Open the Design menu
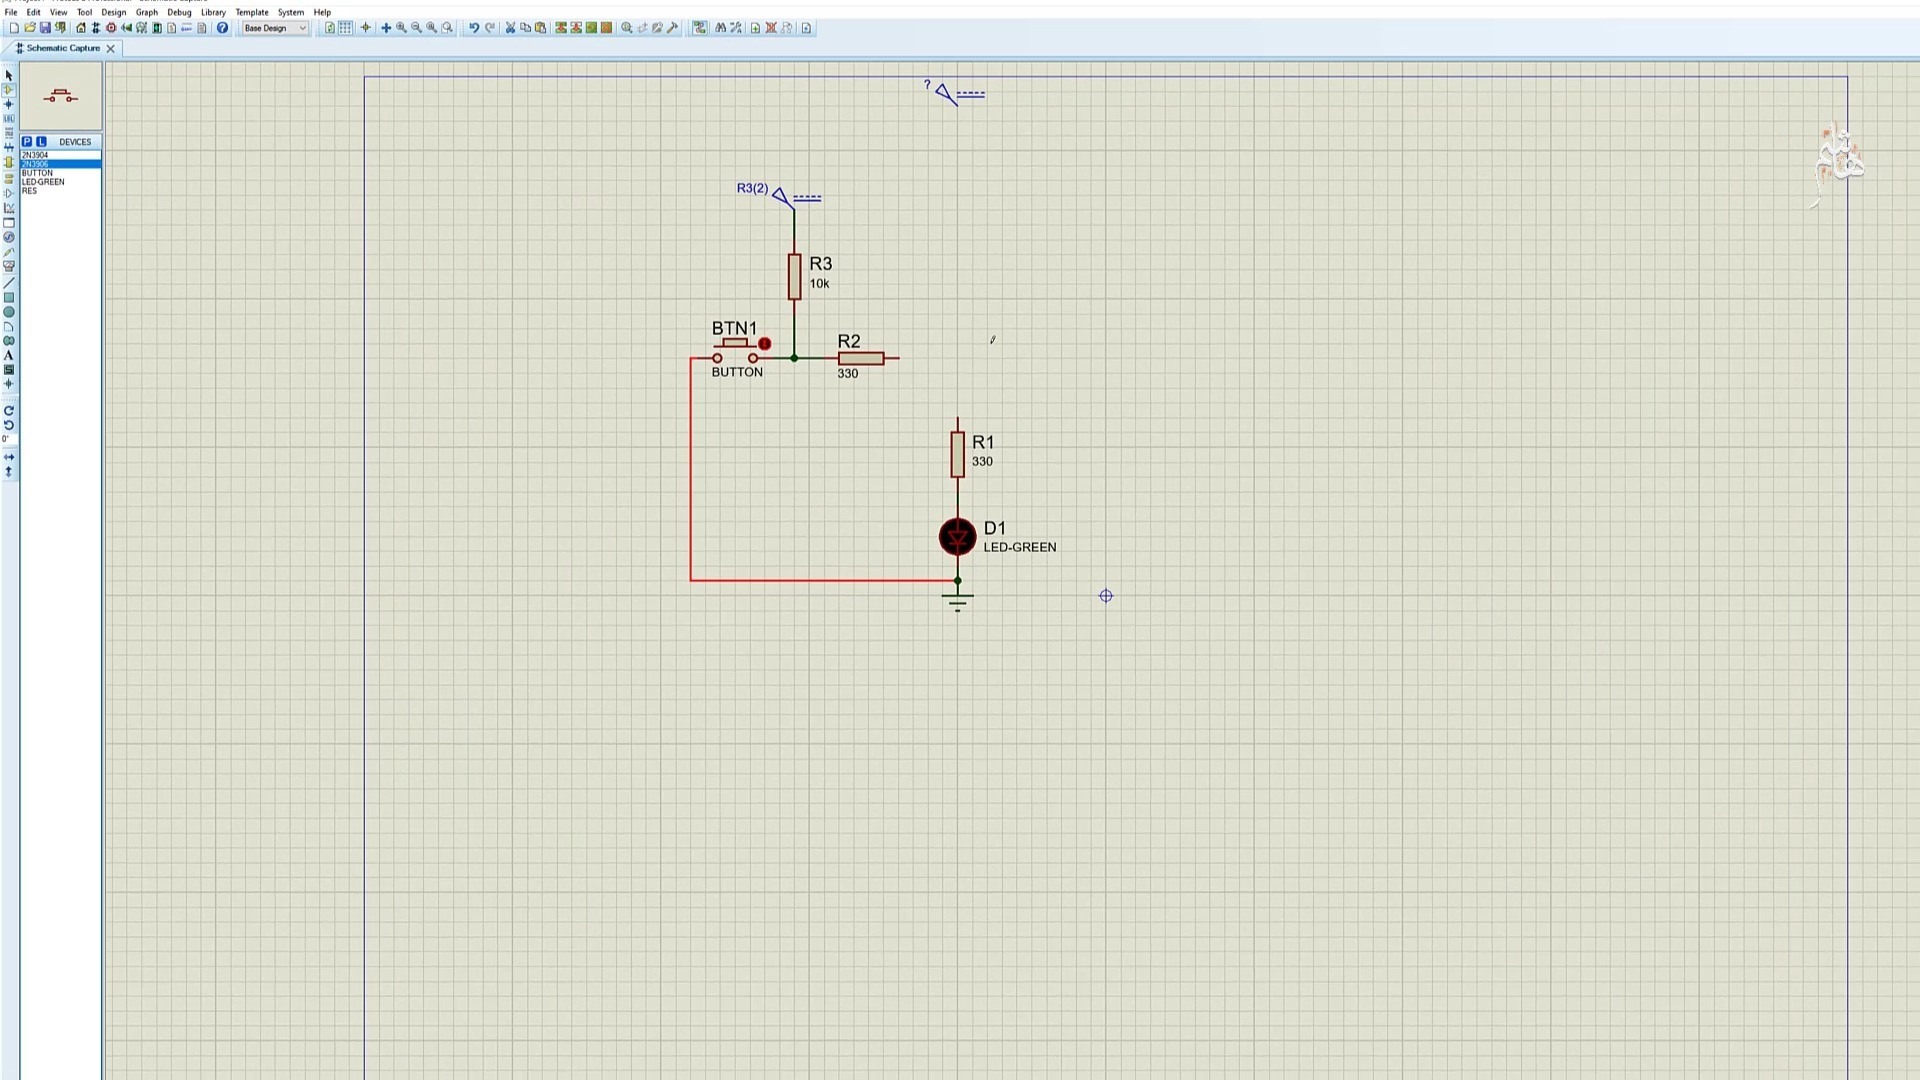1920x1080 pixels. click(x=114, y=12)
